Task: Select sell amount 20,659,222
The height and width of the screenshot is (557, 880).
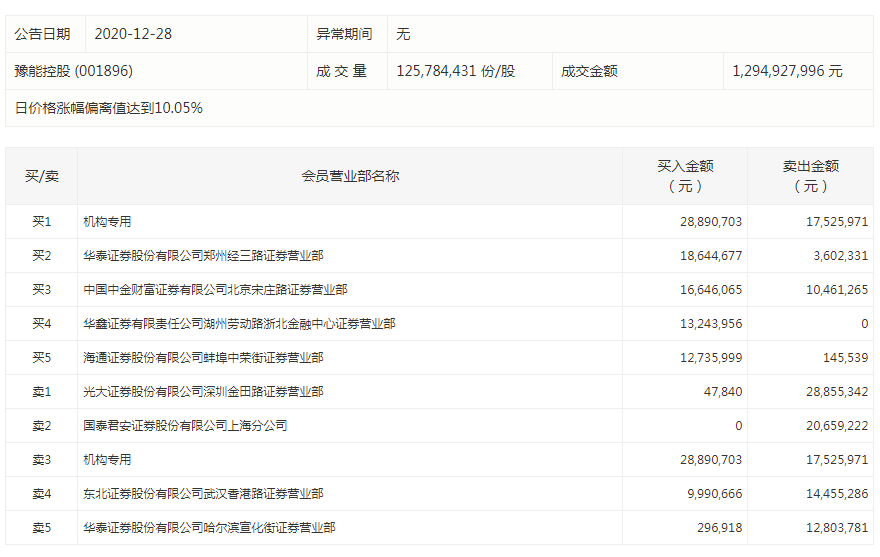Action: pyautogui.click(x=837, y=426)
